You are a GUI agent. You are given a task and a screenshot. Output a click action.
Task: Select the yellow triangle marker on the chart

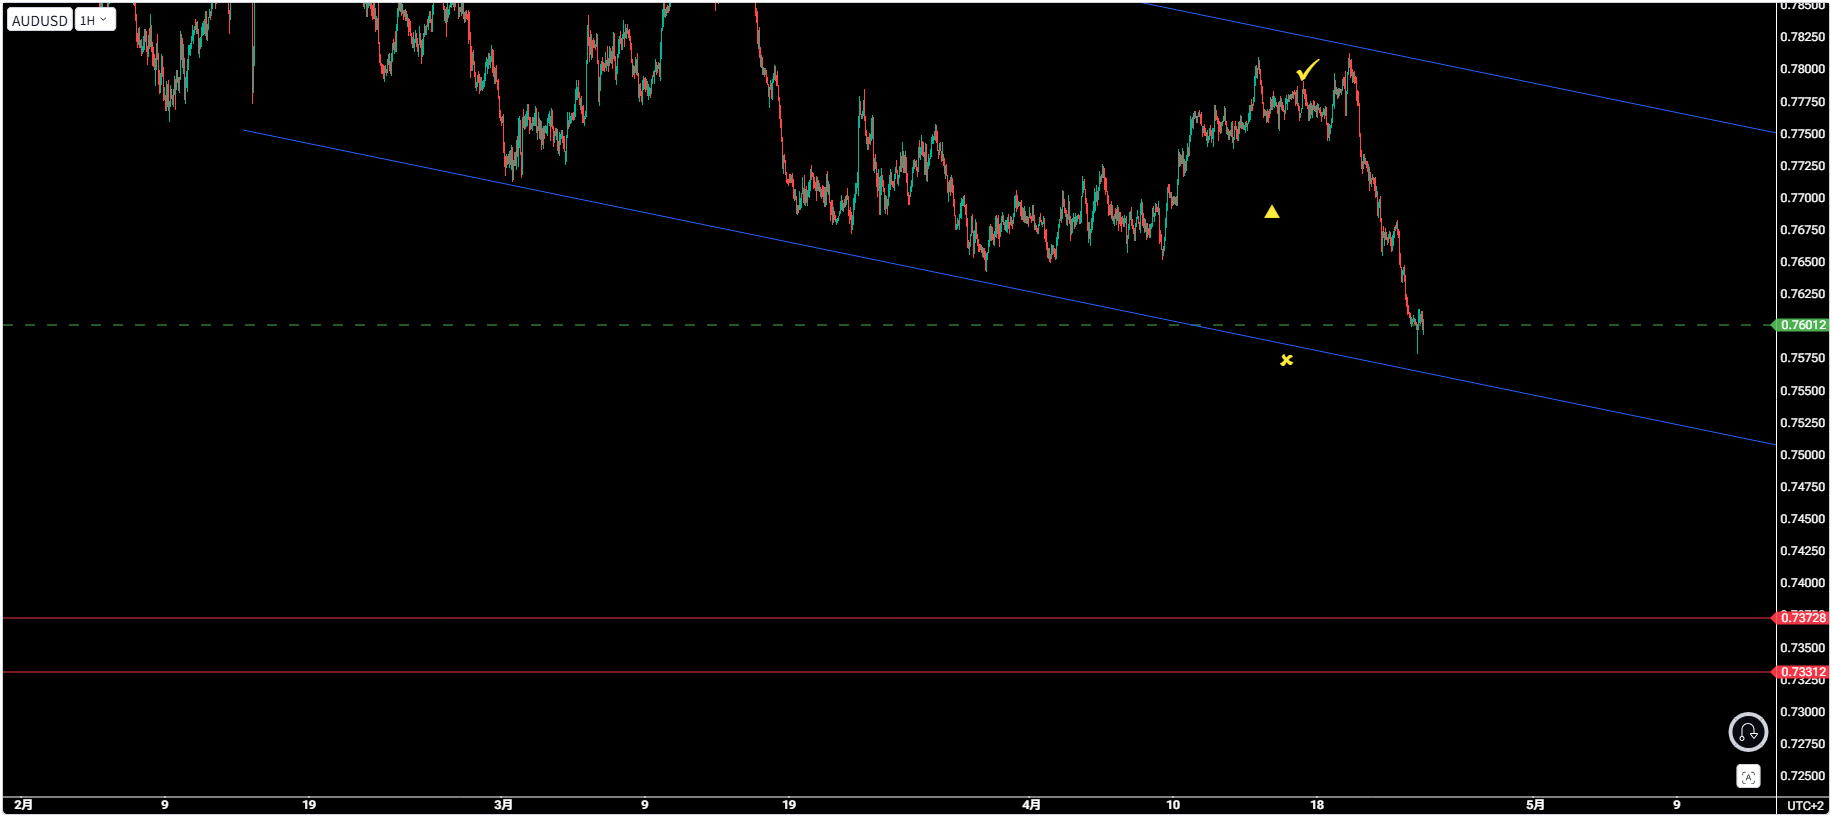pos(1272,211)
